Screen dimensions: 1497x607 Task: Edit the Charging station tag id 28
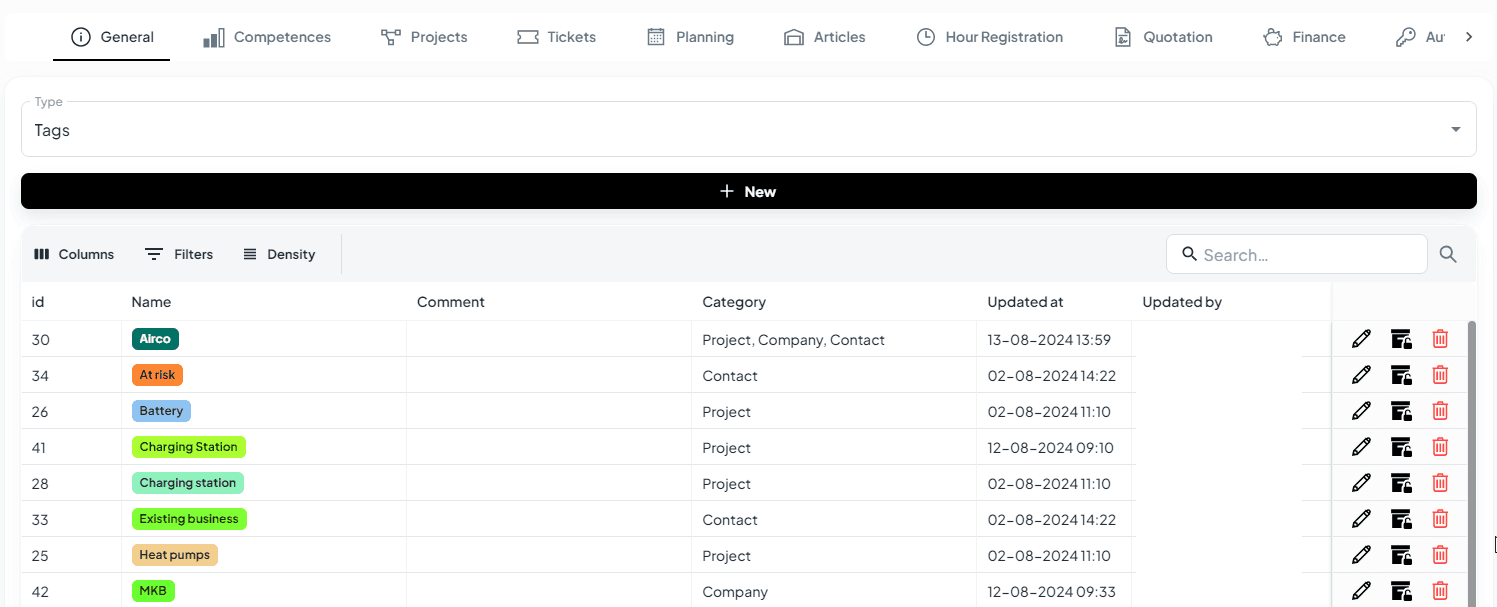pyautogui.click(x=1361, y=483)
